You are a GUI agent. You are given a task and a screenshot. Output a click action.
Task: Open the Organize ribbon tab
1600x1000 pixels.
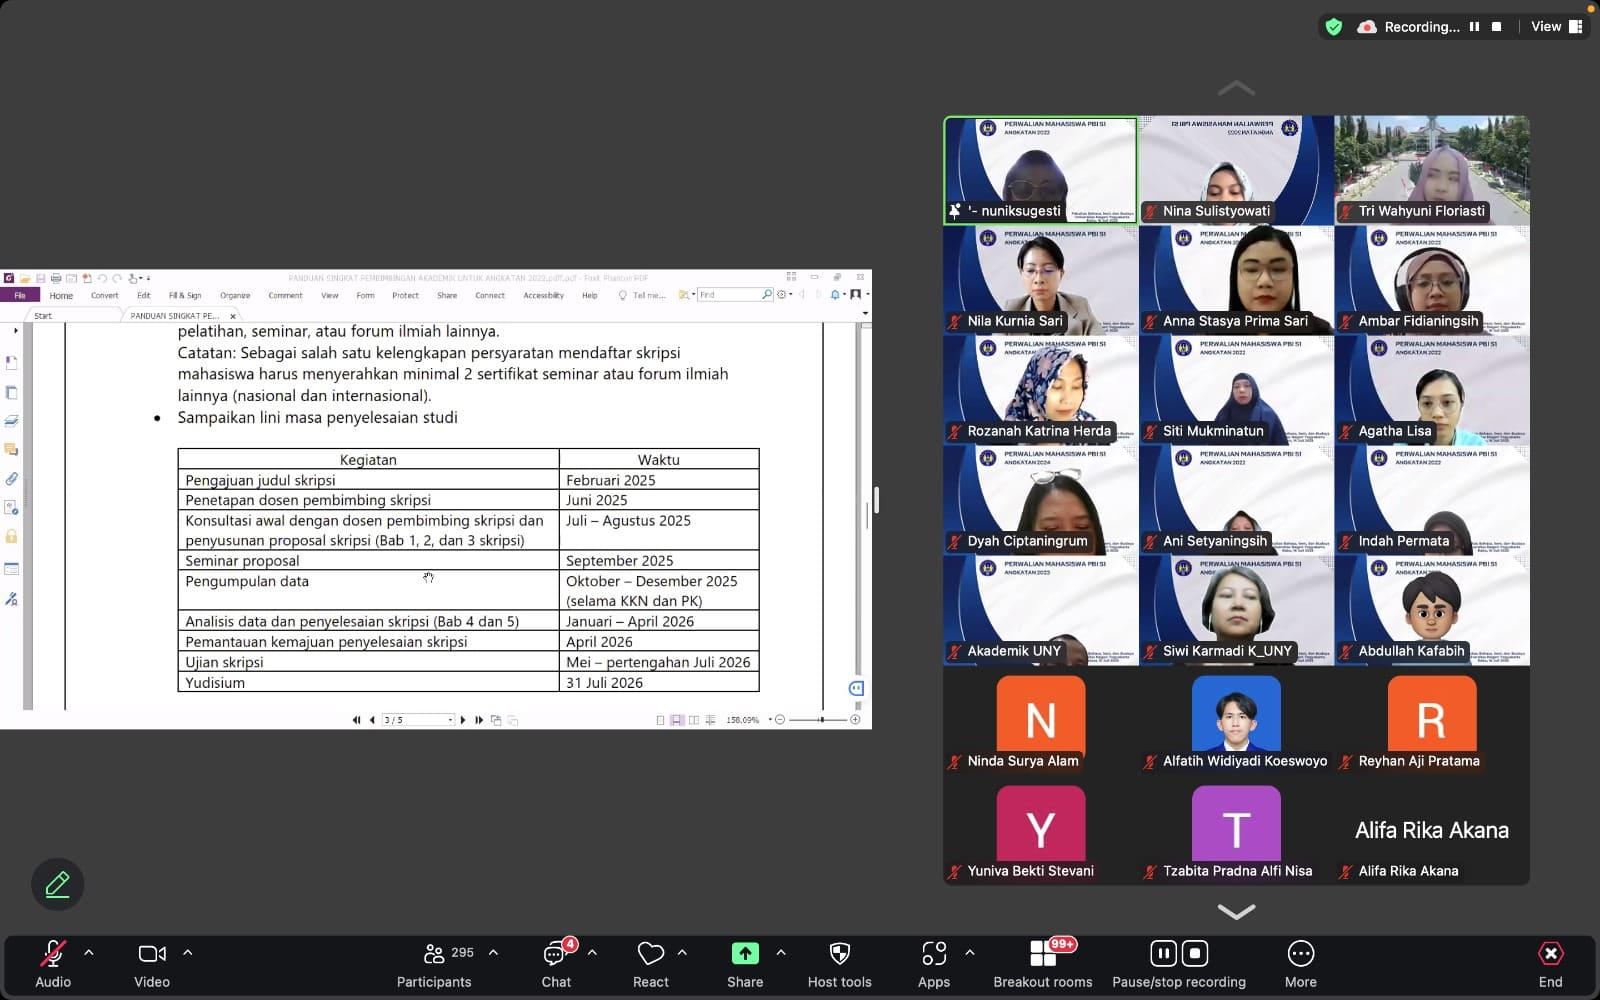235,295
